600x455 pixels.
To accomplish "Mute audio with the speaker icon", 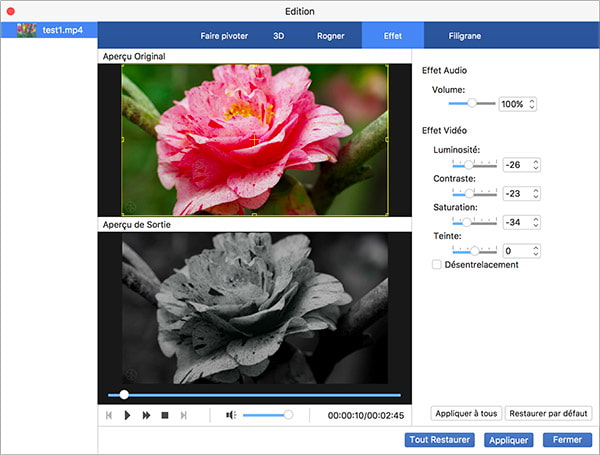I will tap(231, 415).
